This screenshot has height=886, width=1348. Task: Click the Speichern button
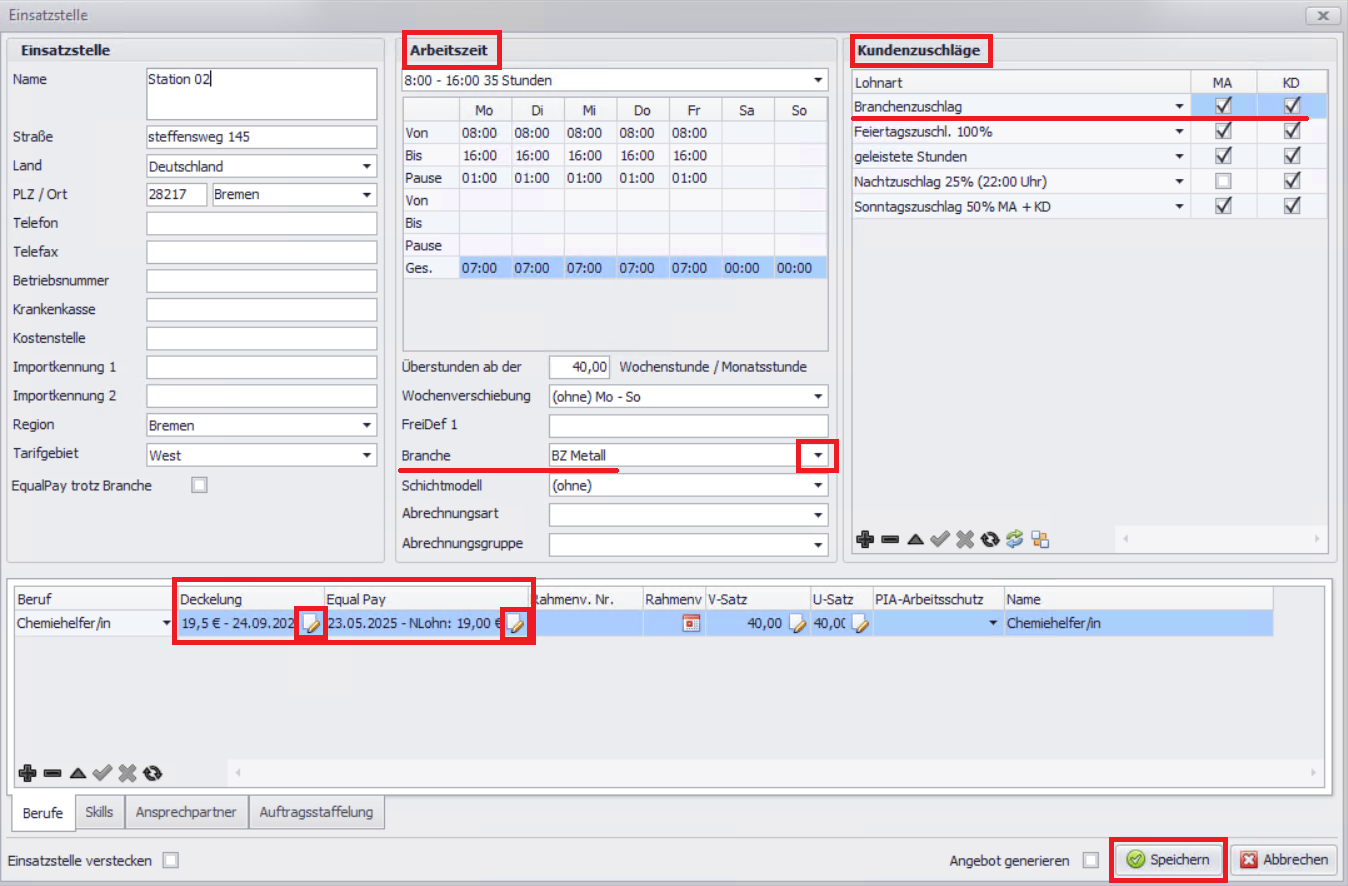tap(1170, 859)
